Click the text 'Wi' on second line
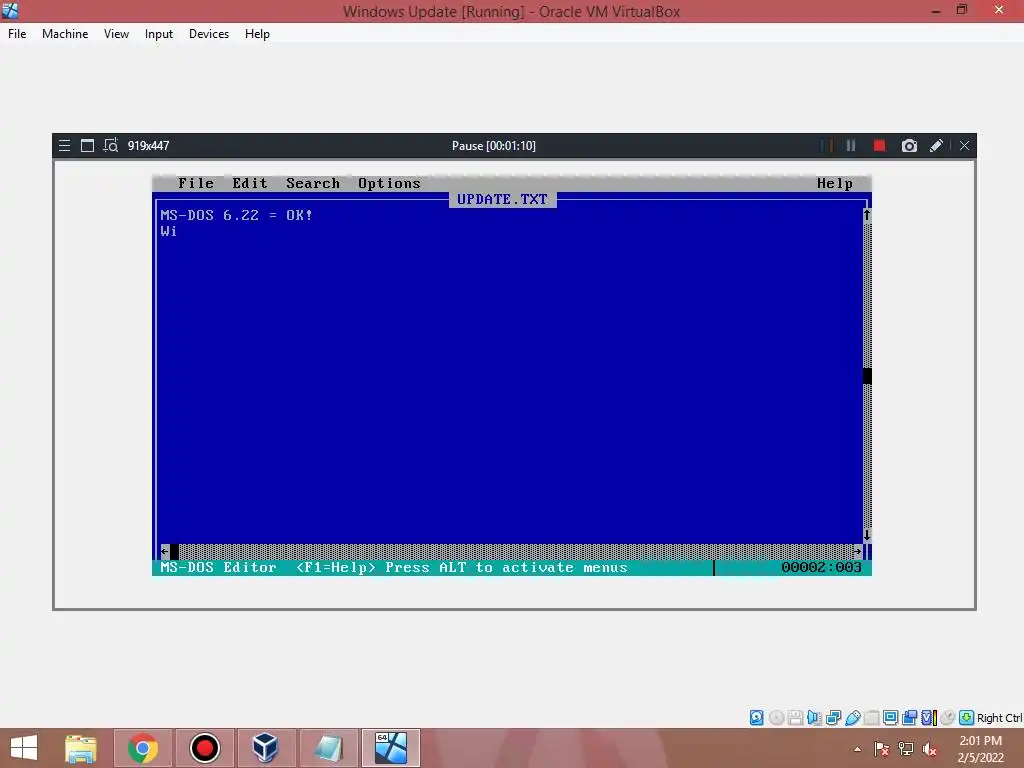The width and height of the screenshot is (1024, 768). [168, 231]
